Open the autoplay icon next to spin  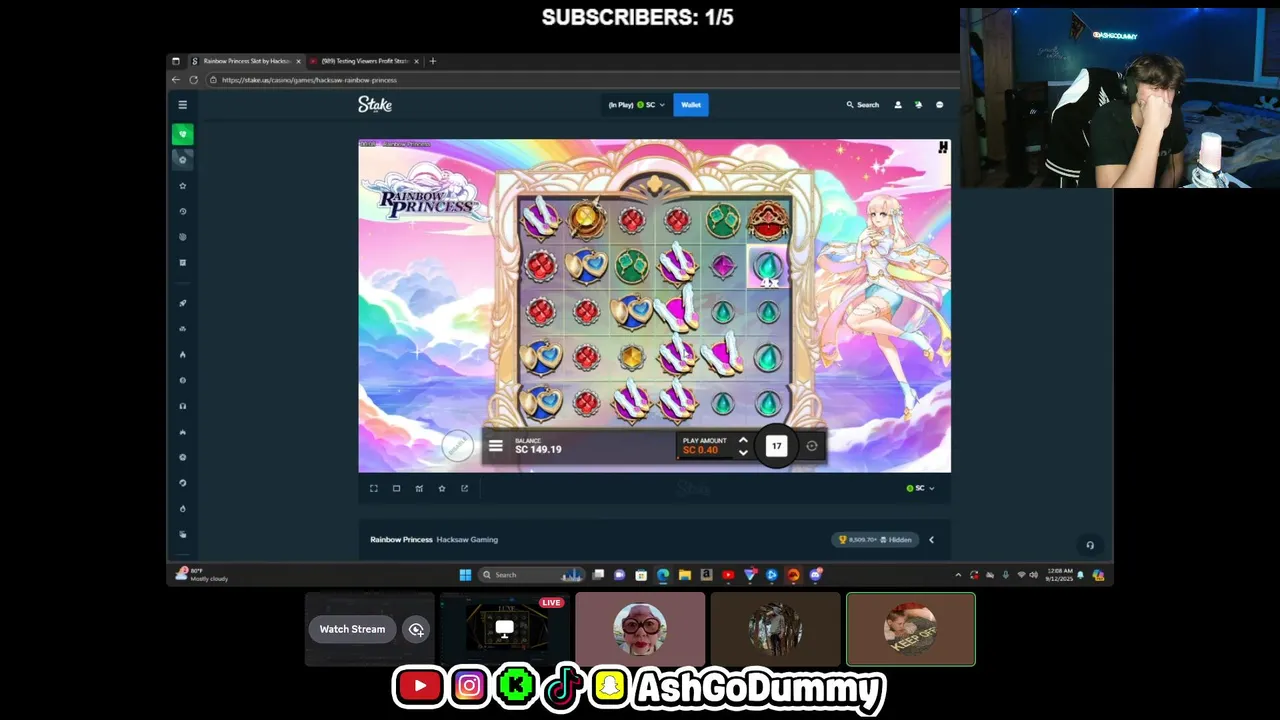click(812, 446)
